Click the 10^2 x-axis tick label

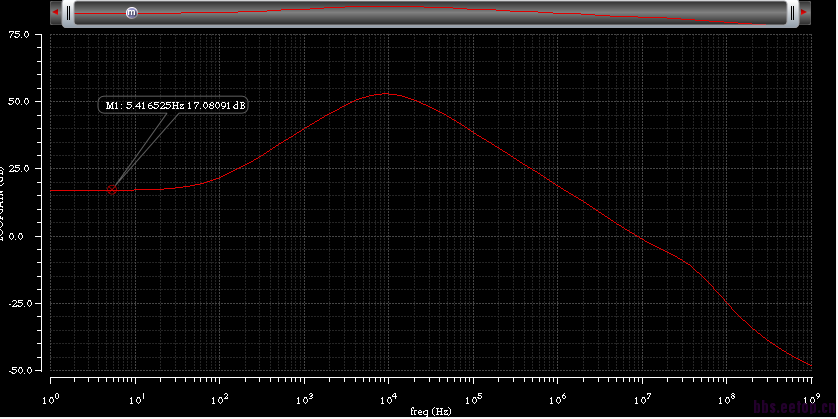[221, 398]
